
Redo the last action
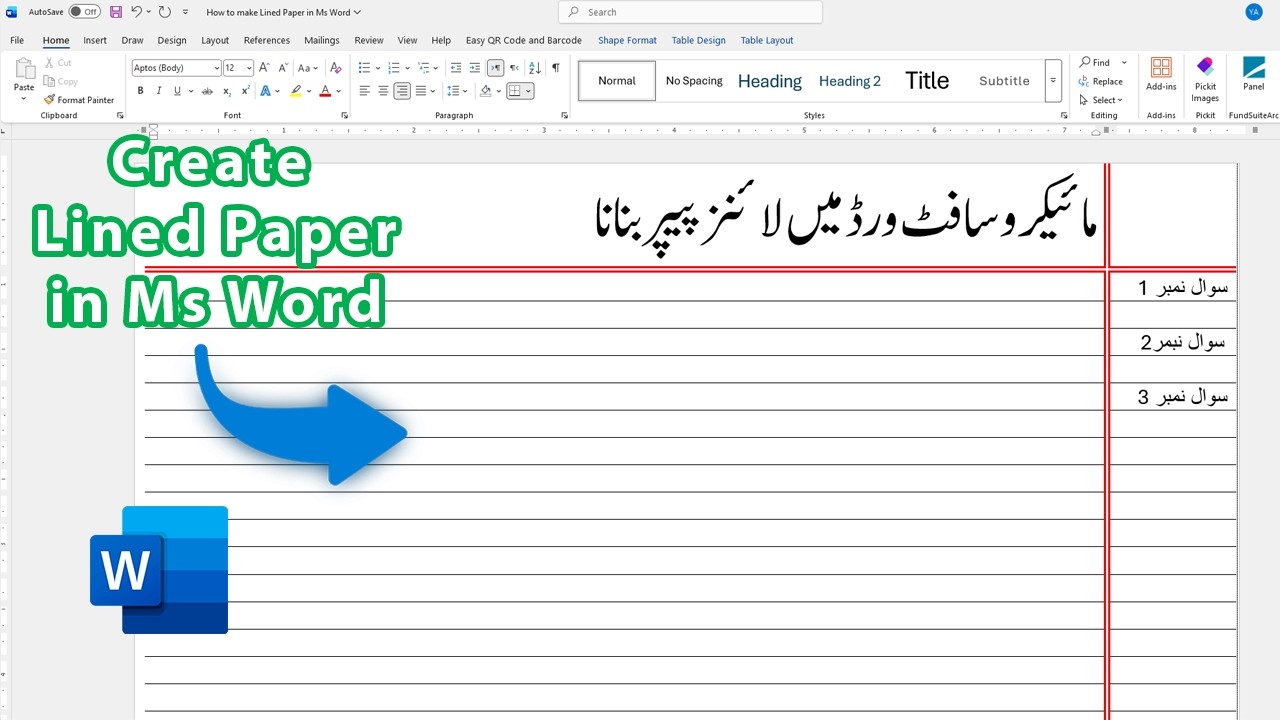(x=164, y=12)
